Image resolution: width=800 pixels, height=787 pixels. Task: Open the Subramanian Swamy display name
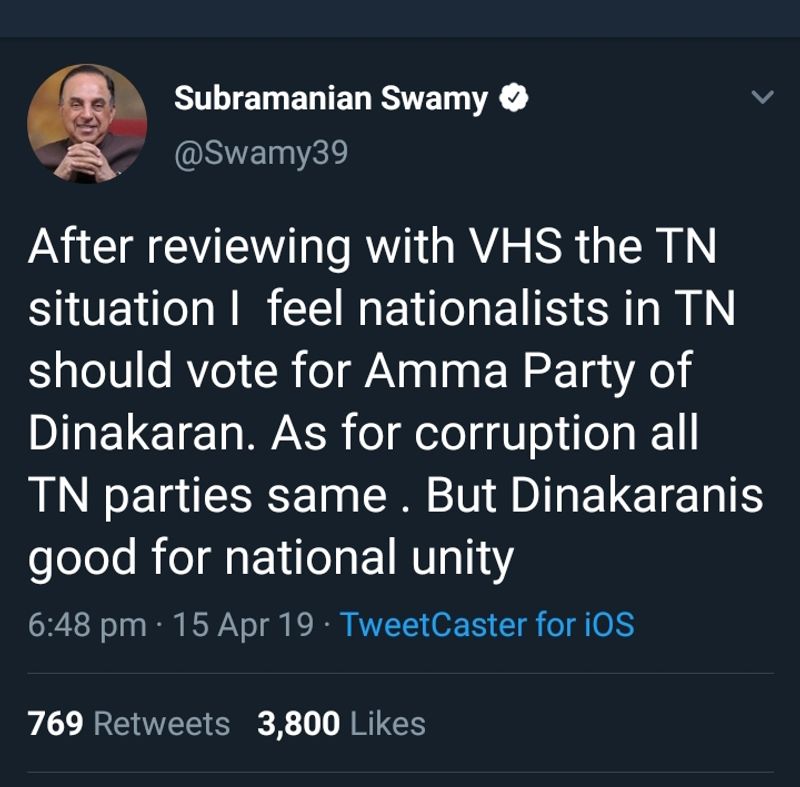(331, 99)
